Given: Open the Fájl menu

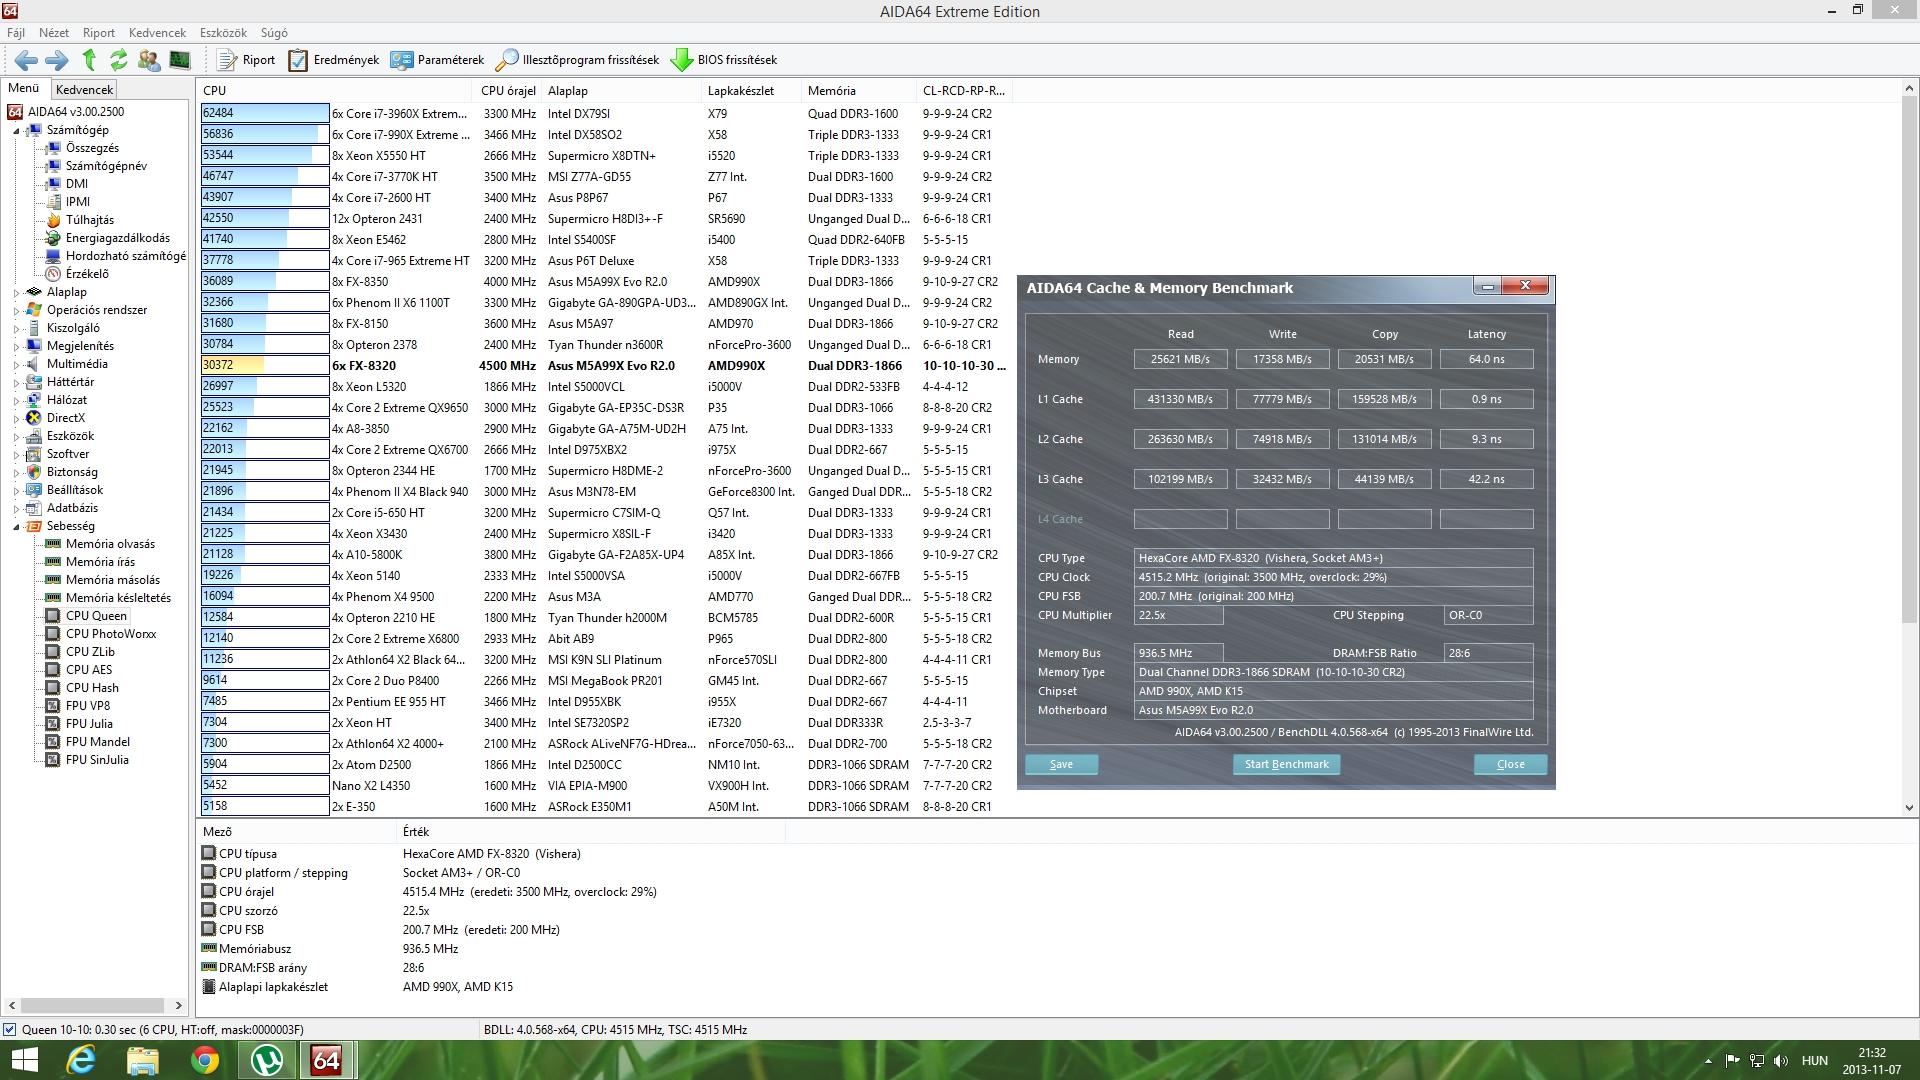Looking at the screenshot, I should tap(16, 33).
